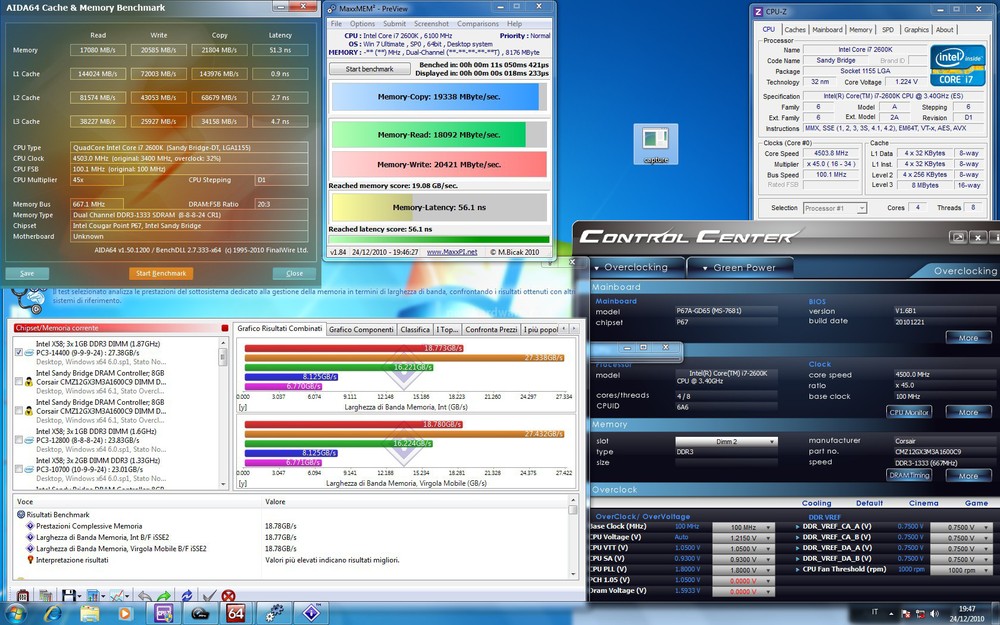Open the SPD tab in CPU-Z

tap(888, 29)
